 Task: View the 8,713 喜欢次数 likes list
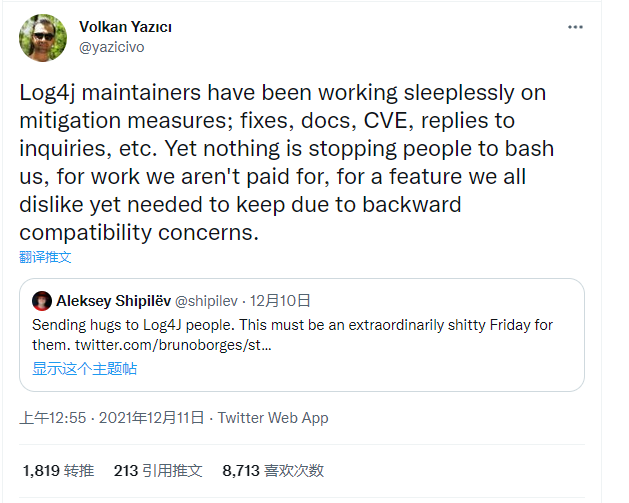tap(273, 471)
